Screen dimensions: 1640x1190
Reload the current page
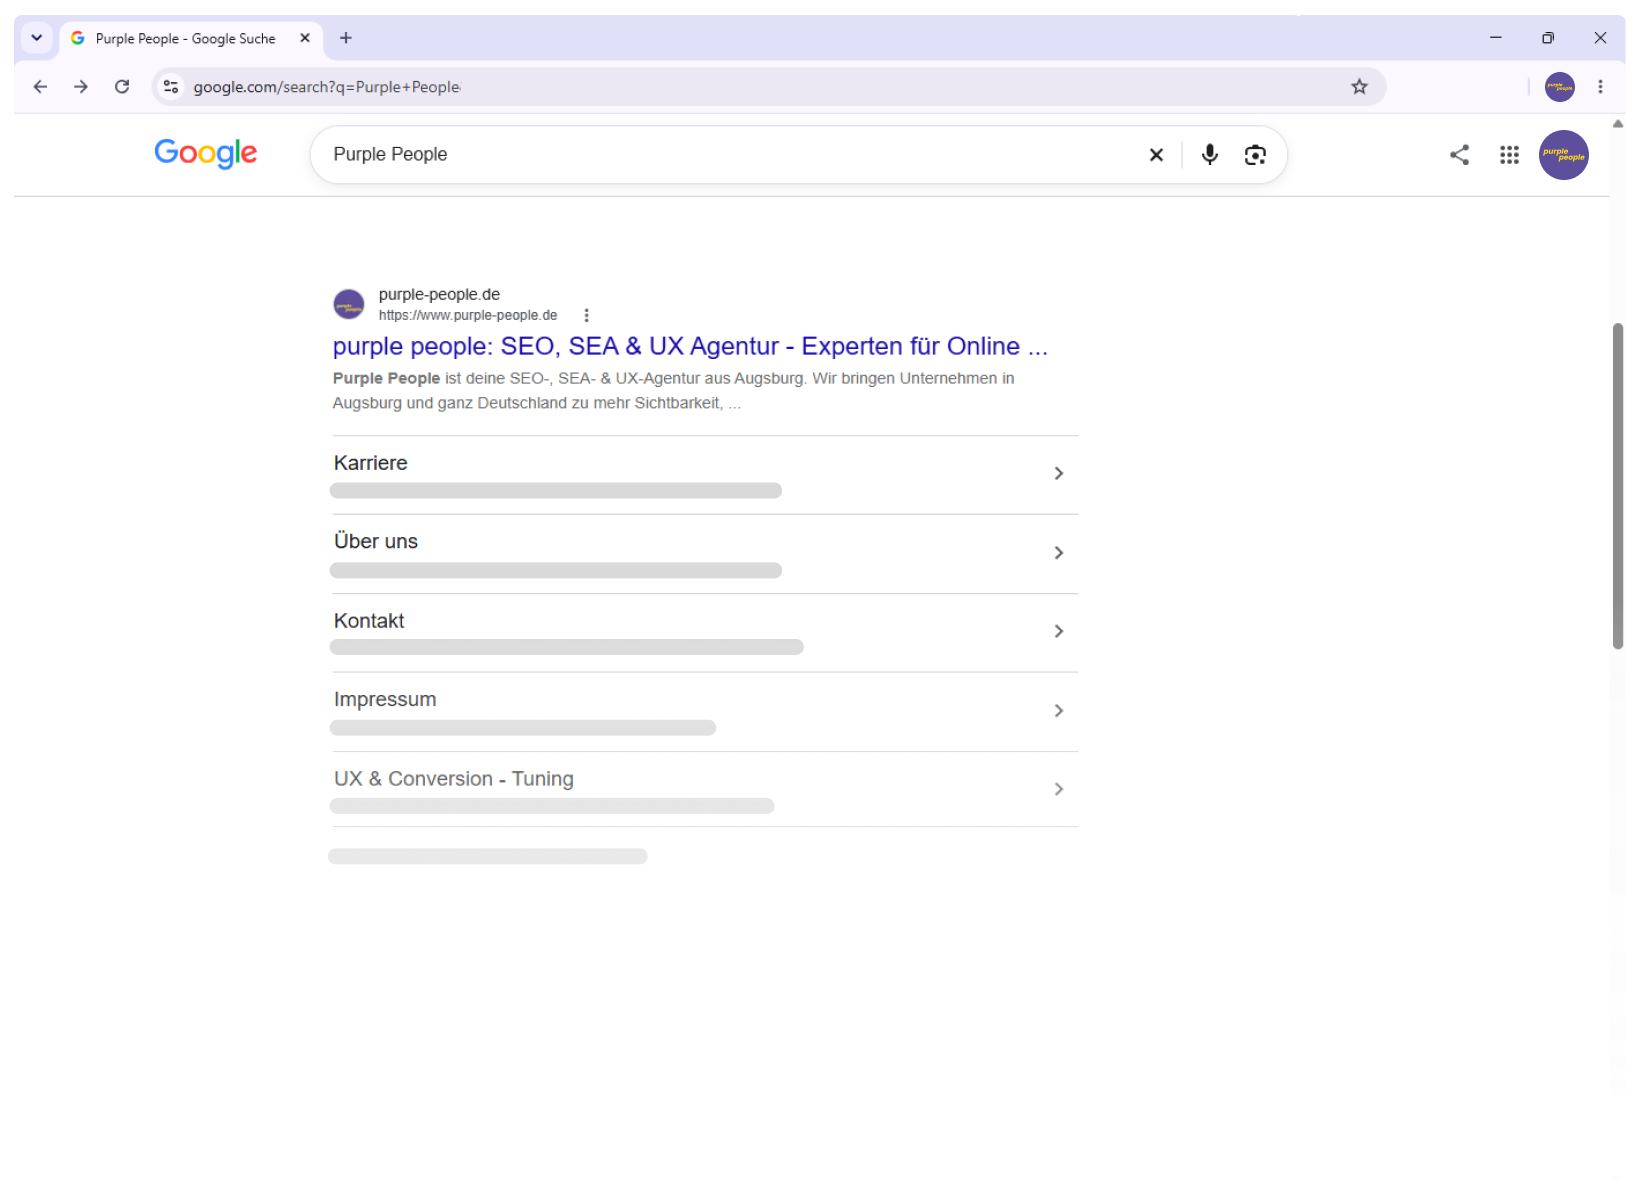122,87
